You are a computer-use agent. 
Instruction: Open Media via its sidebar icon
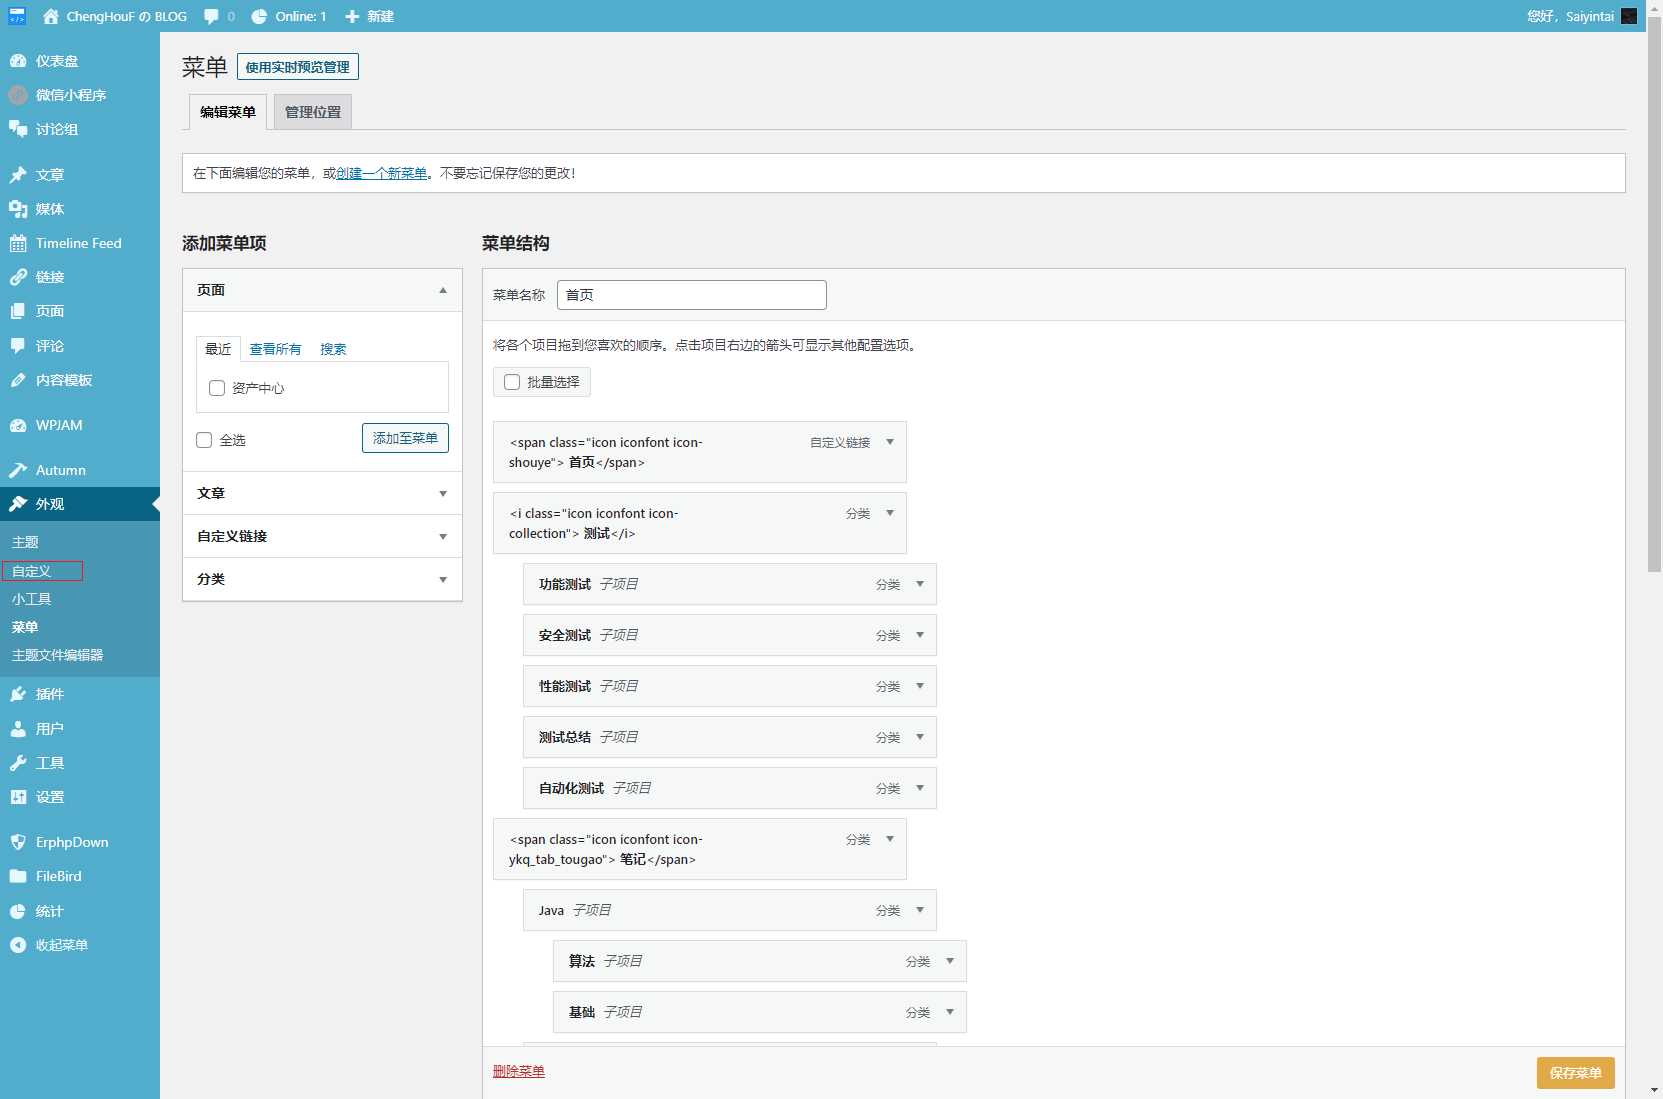click(18, 209)
